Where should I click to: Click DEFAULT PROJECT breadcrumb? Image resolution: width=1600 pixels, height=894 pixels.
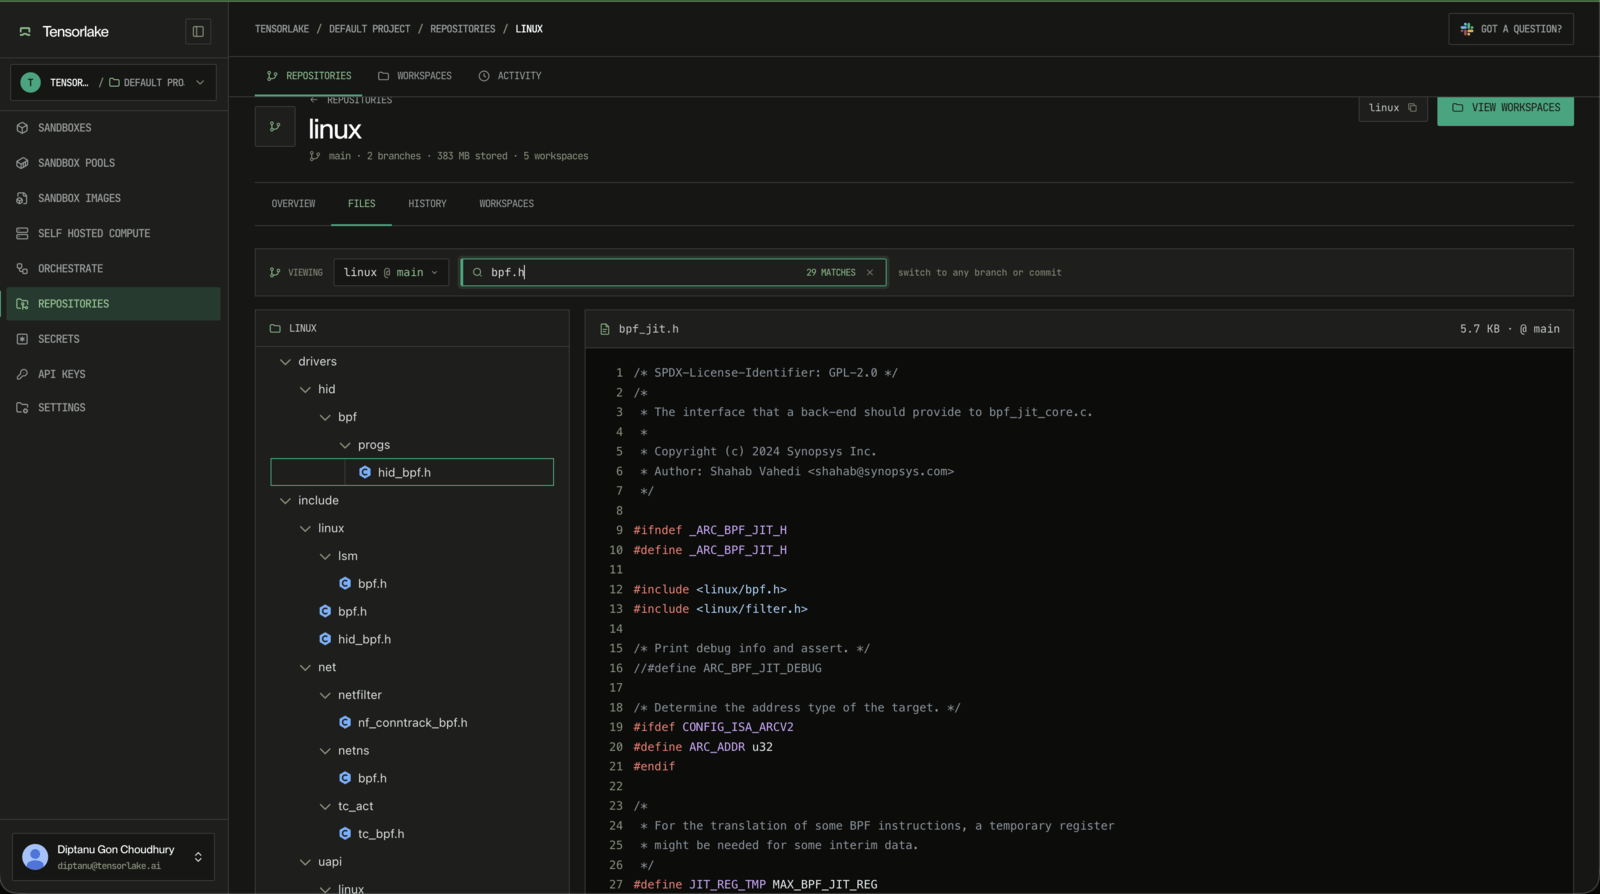369,29
